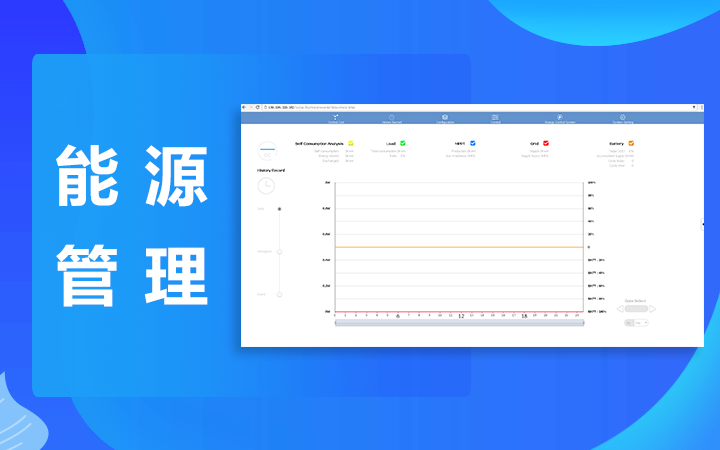Select the Daily radio option
720x450 pixels.
click(279, 209)
